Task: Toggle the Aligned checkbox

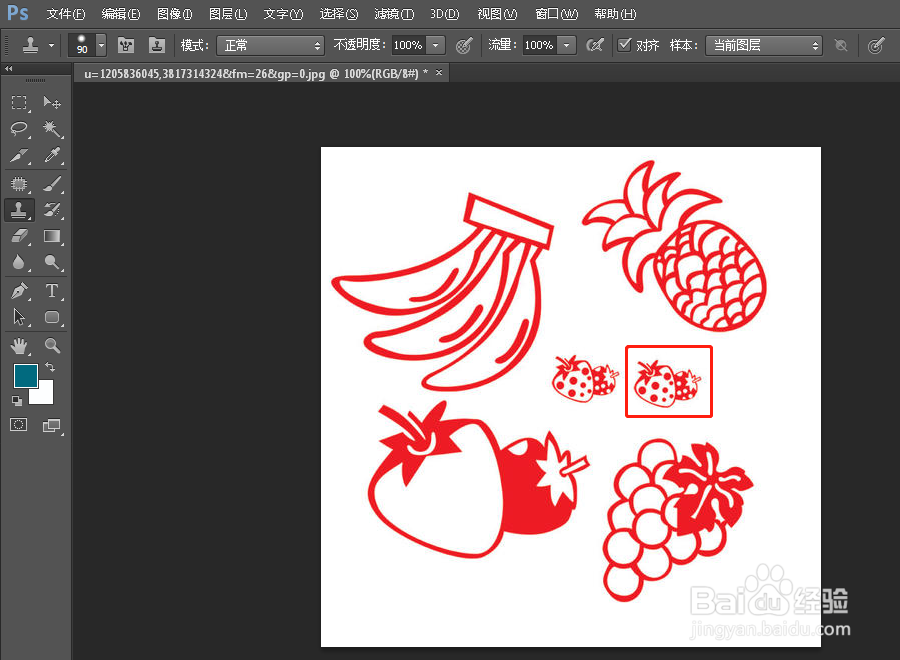Action: [x=624, y=45]
